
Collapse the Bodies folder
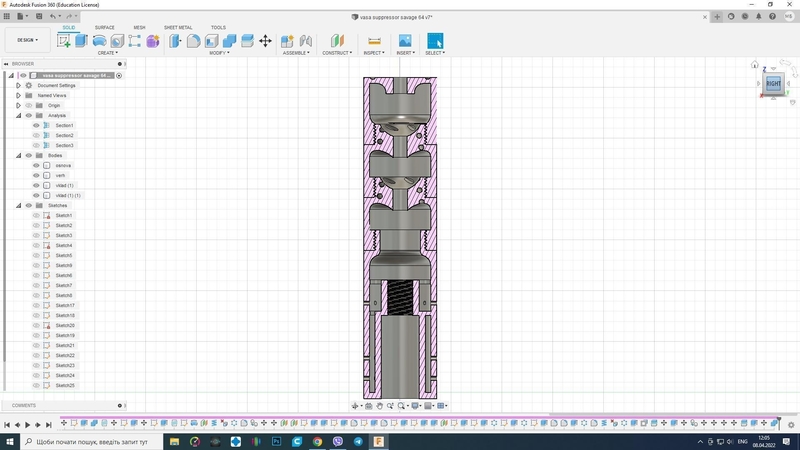click(x=18, y=155)
